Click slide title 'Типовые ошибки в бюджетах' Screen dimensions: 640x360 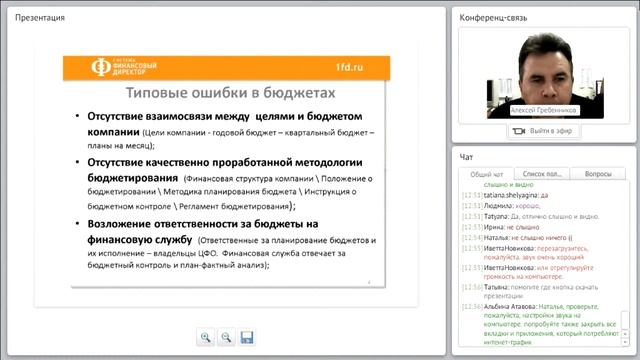click(230, 93)
